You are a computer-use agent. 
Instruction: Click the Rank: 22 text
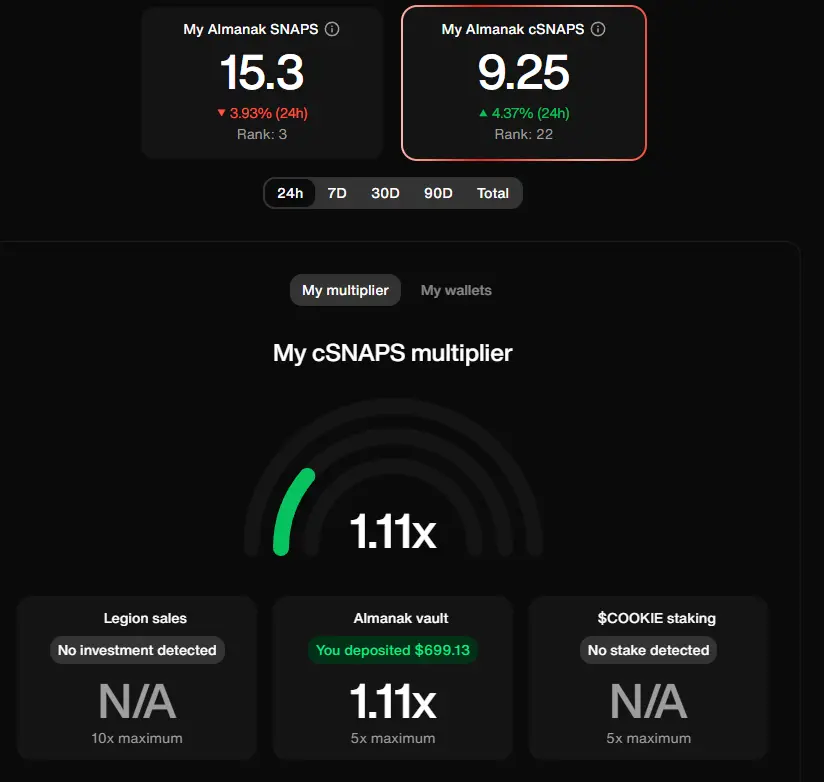[523, 135]
